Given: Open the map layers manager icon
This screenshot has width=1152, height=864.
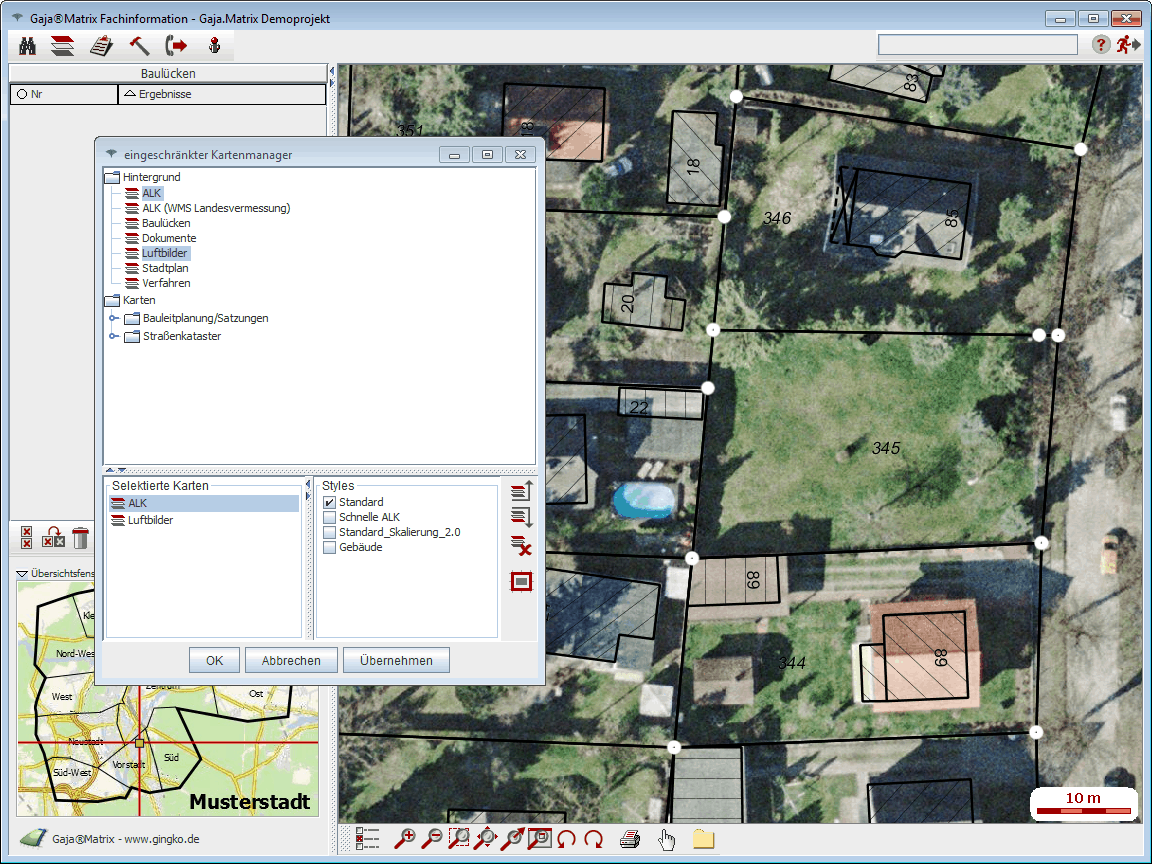Looking at the screenshot, I should (63, 45).
